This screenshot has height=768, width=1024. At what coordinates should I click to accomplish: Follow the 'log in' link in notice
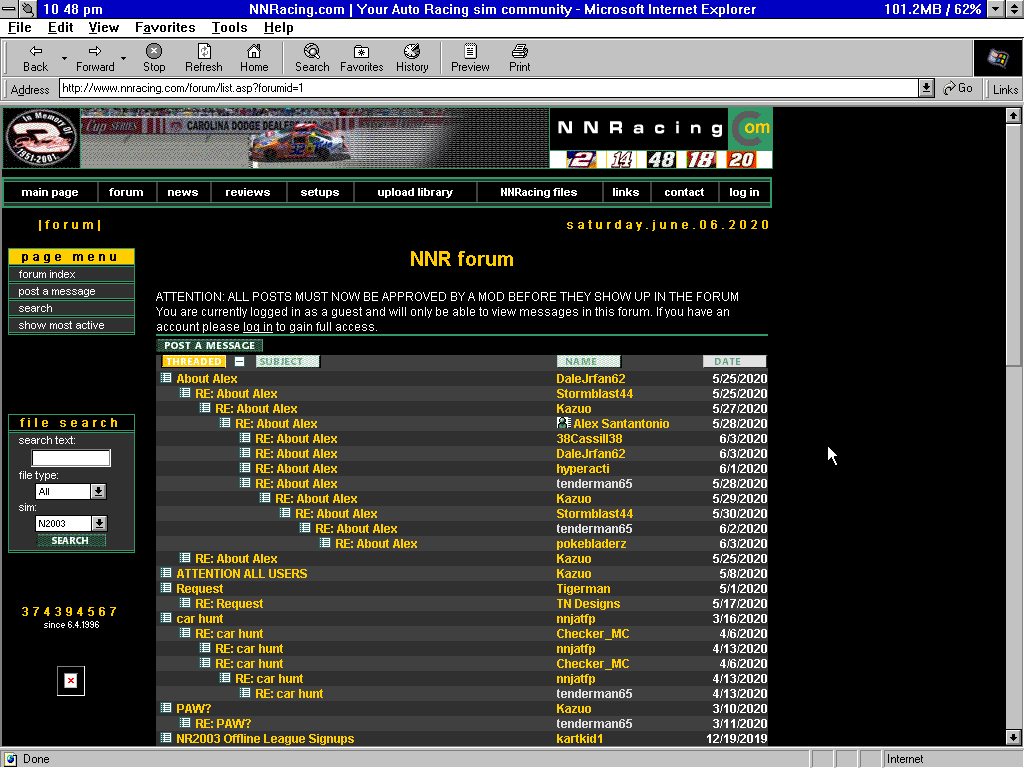pyautogui.click(x=257, y=327)
